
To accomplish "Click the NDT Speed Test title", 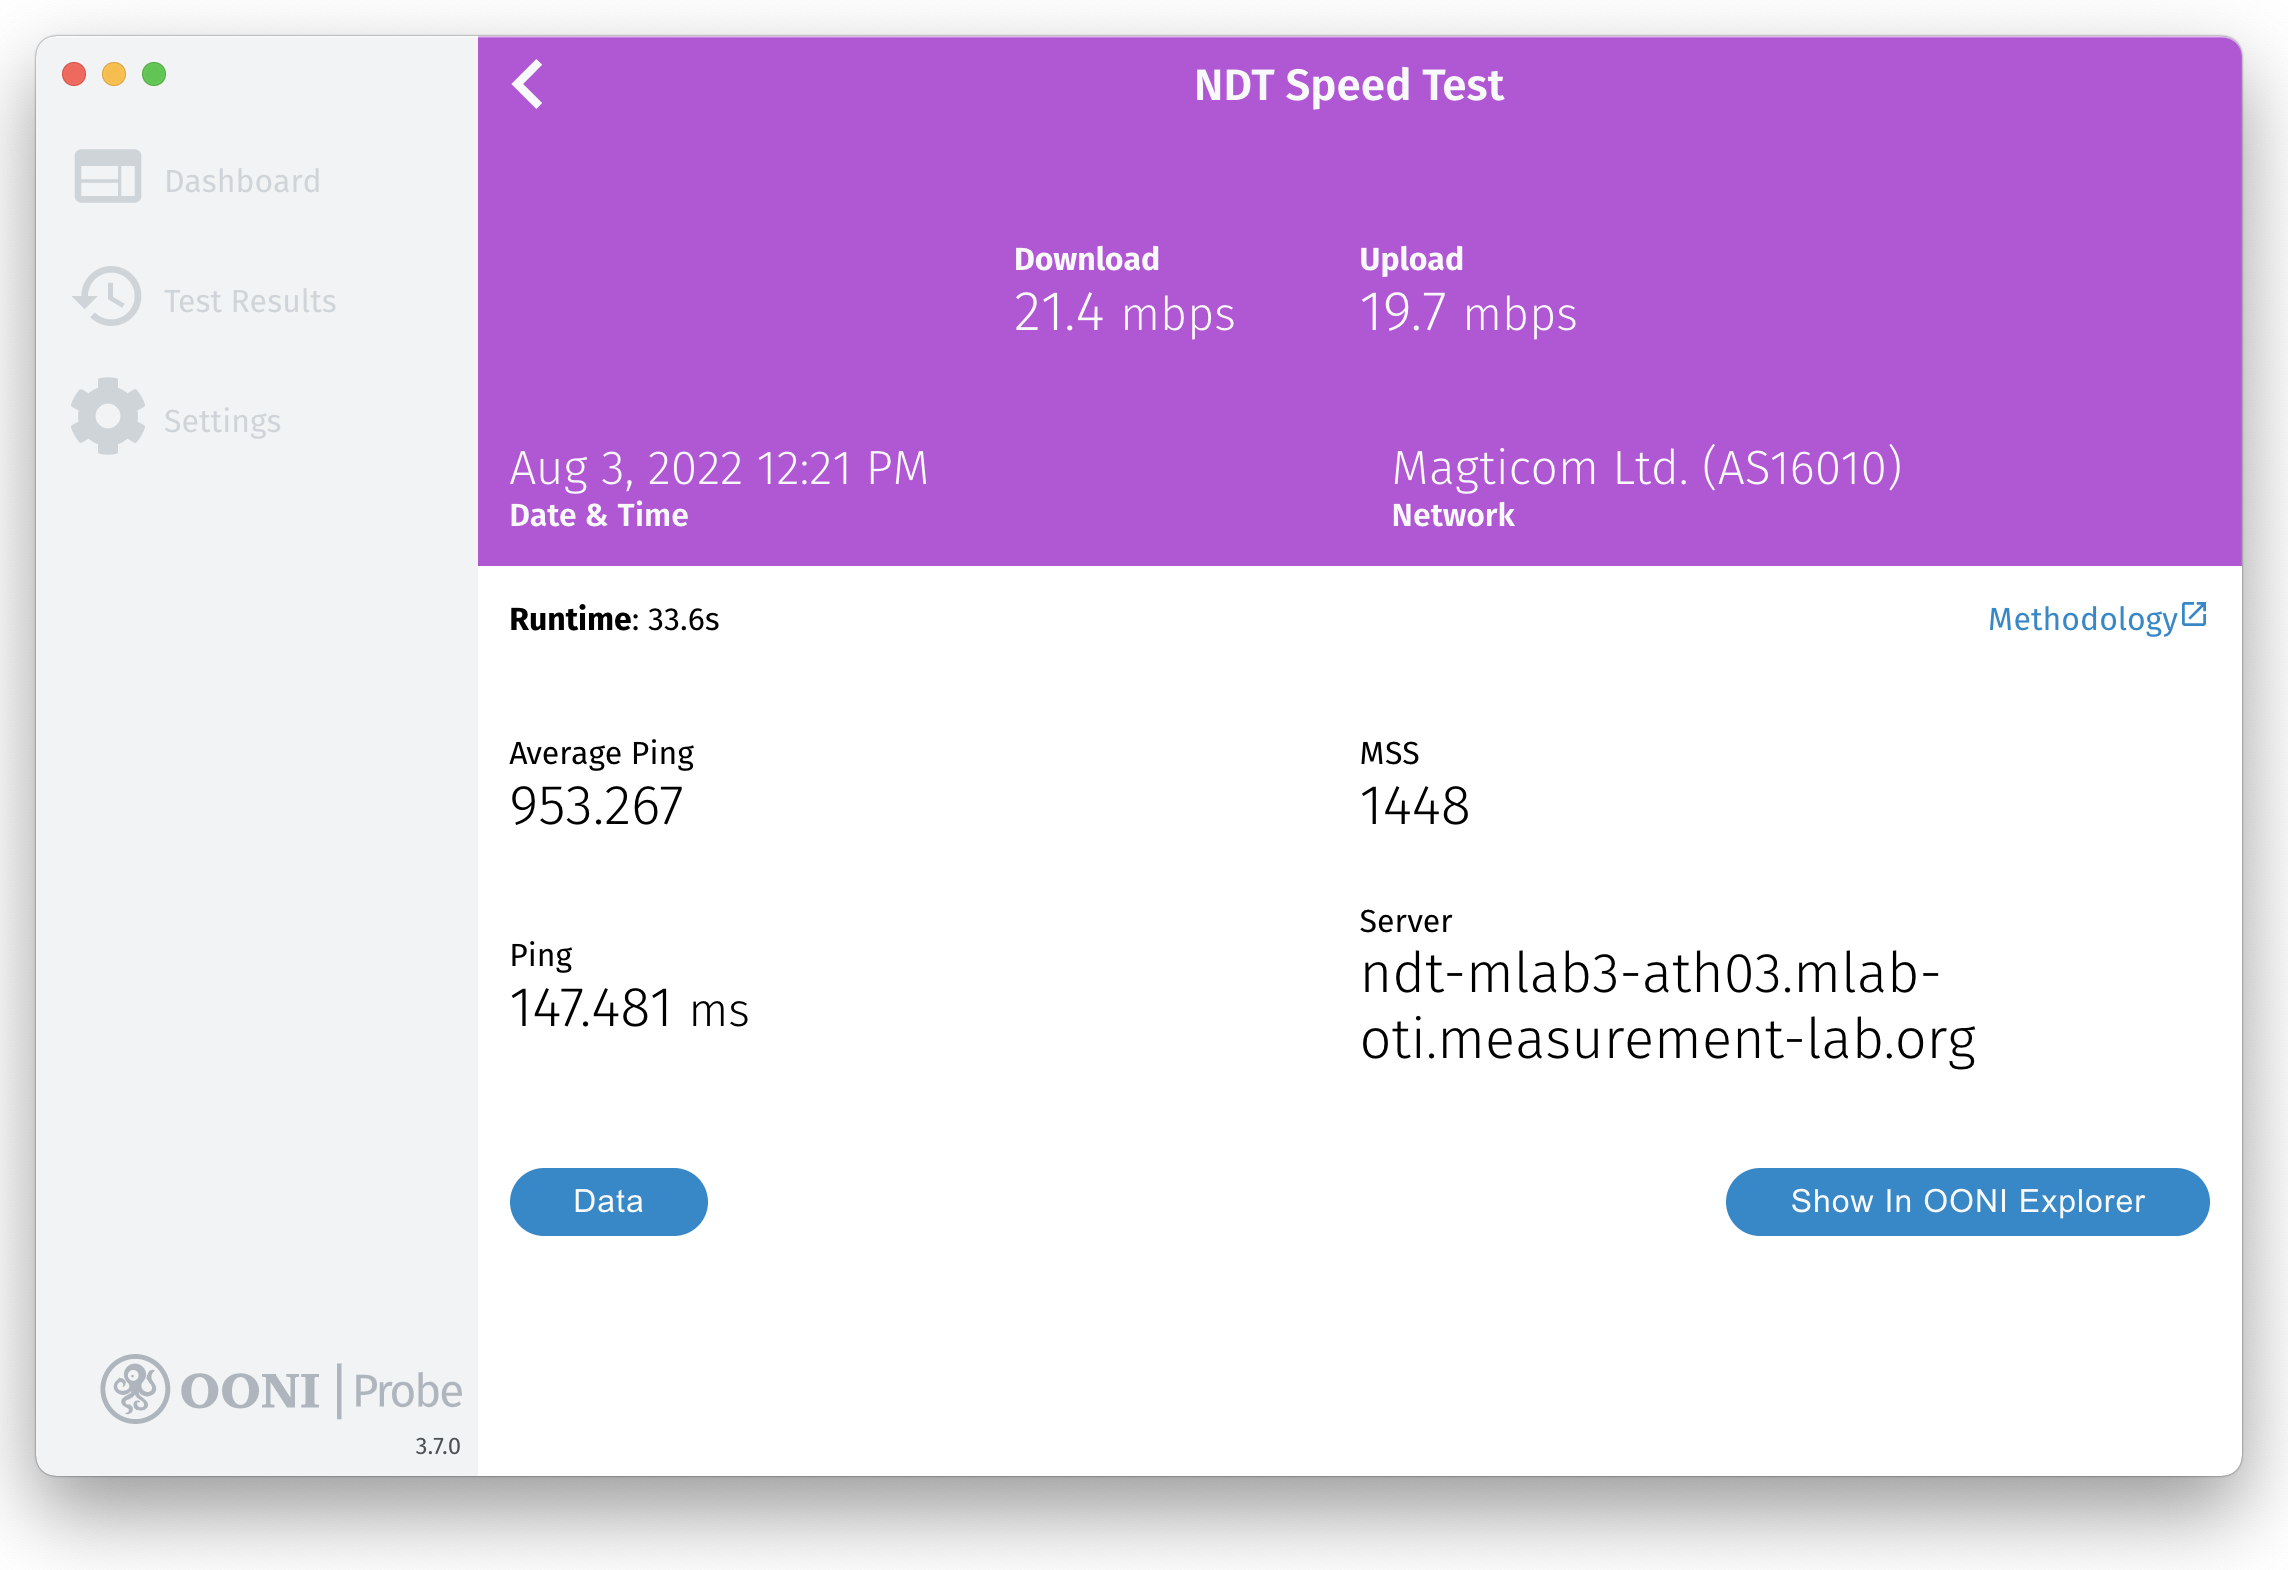I will [1348, 85].
